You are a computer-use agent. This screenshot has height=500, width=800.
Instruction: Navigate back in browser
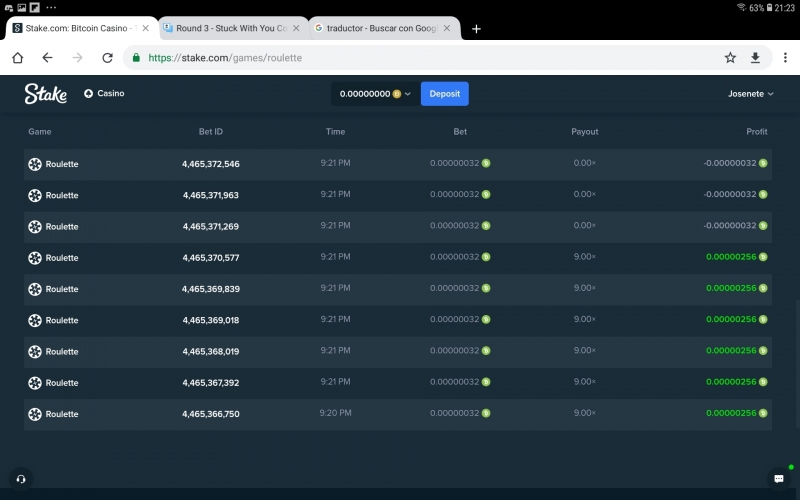coord(47,58)
